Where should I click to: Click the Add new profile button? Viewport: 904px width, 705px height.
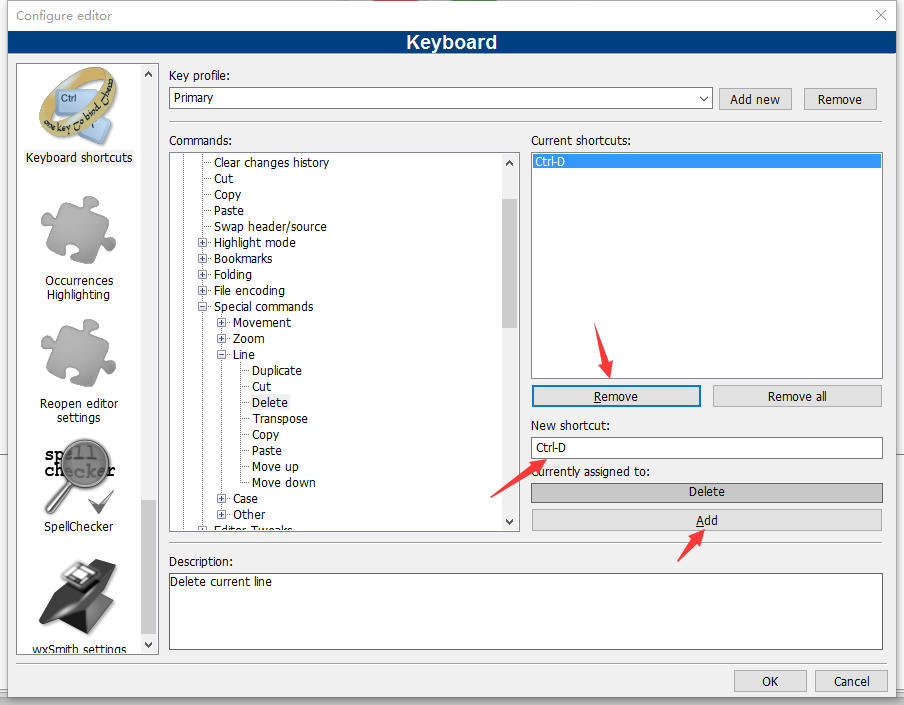pyautogui.click(x=755, y=99)
